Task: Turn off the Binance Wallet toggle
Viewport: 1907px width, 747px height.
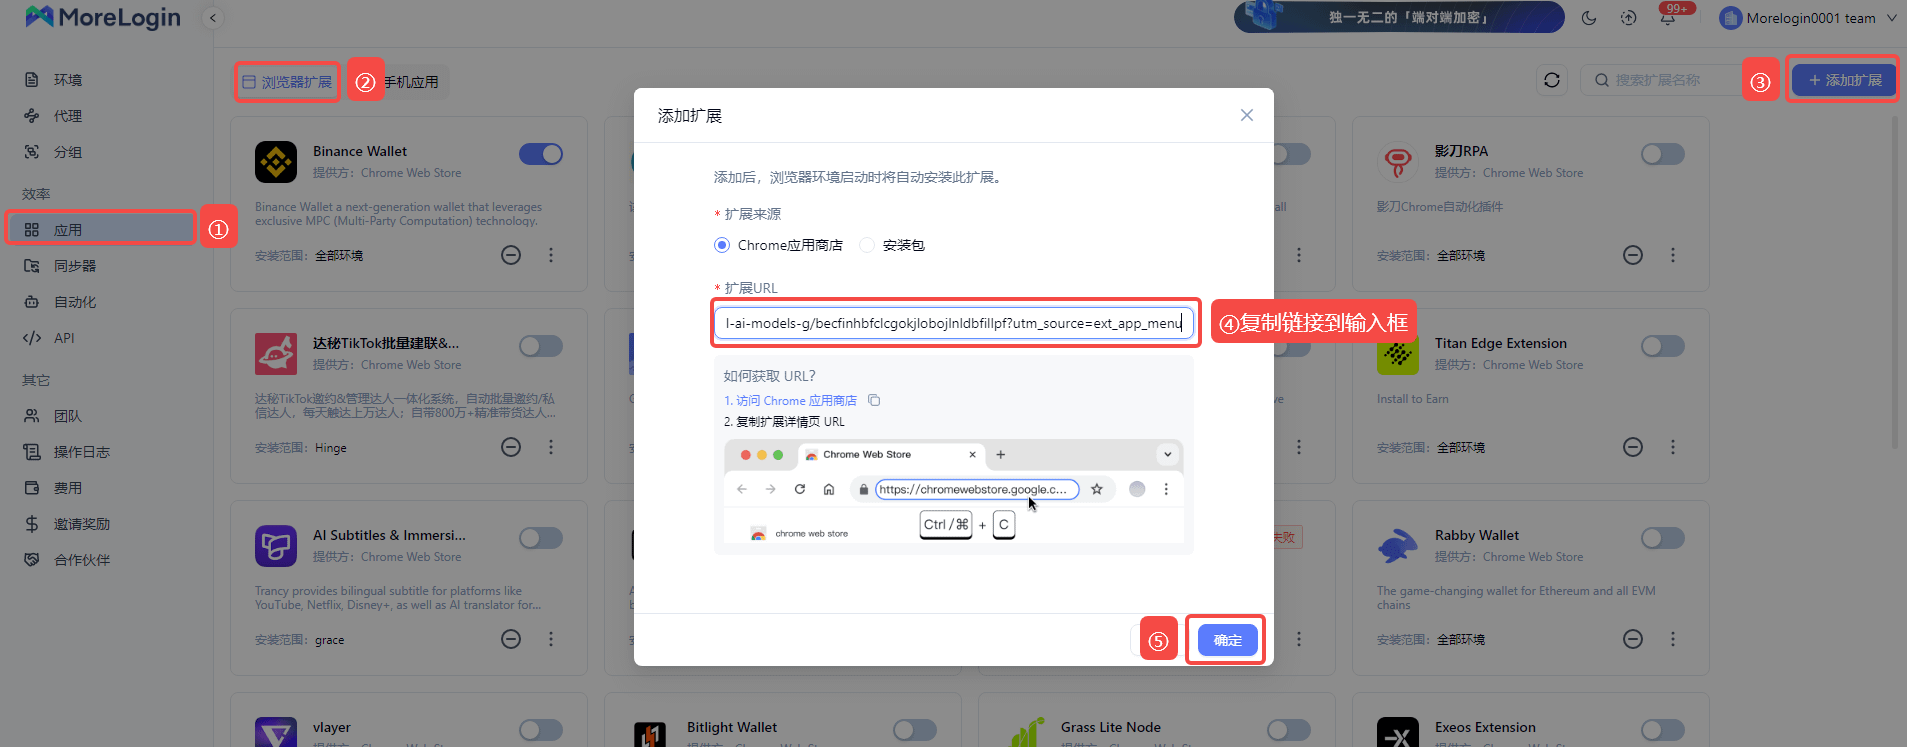Action: pos(541,154)
